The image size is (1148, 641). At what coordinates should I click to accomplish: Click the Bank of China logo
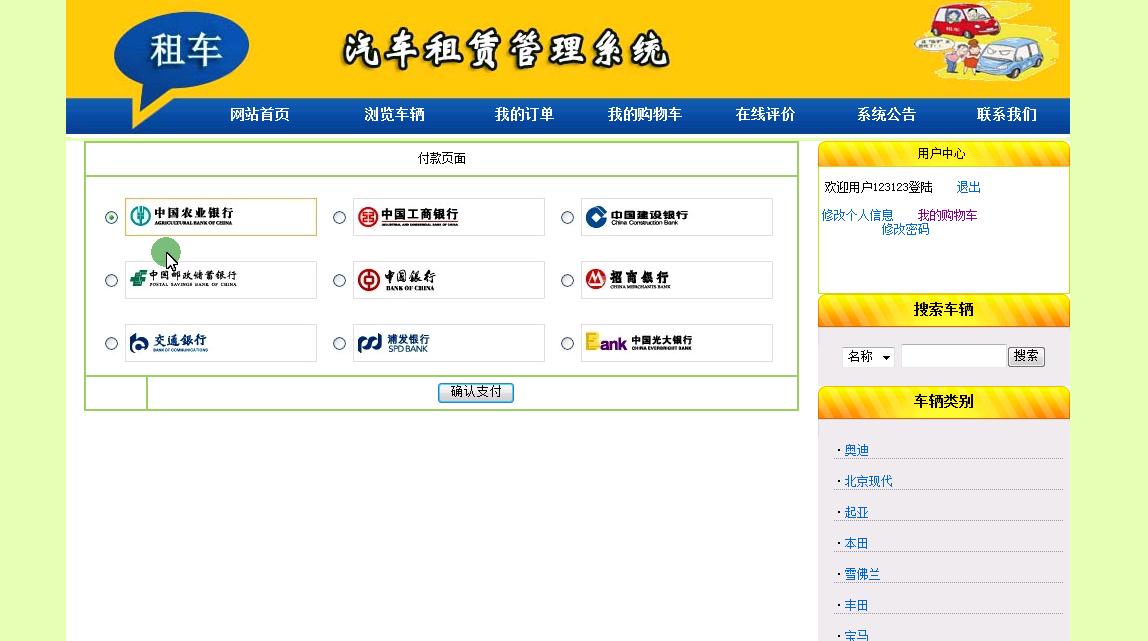coord(449,280)
